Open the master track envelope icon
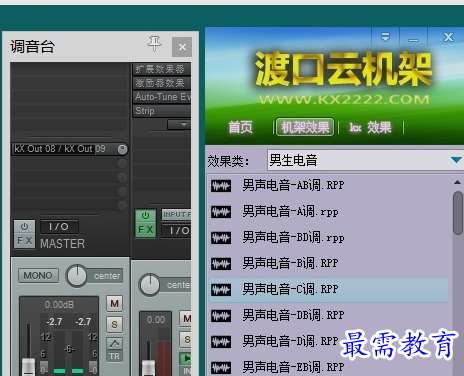 (x=114, y=343)
